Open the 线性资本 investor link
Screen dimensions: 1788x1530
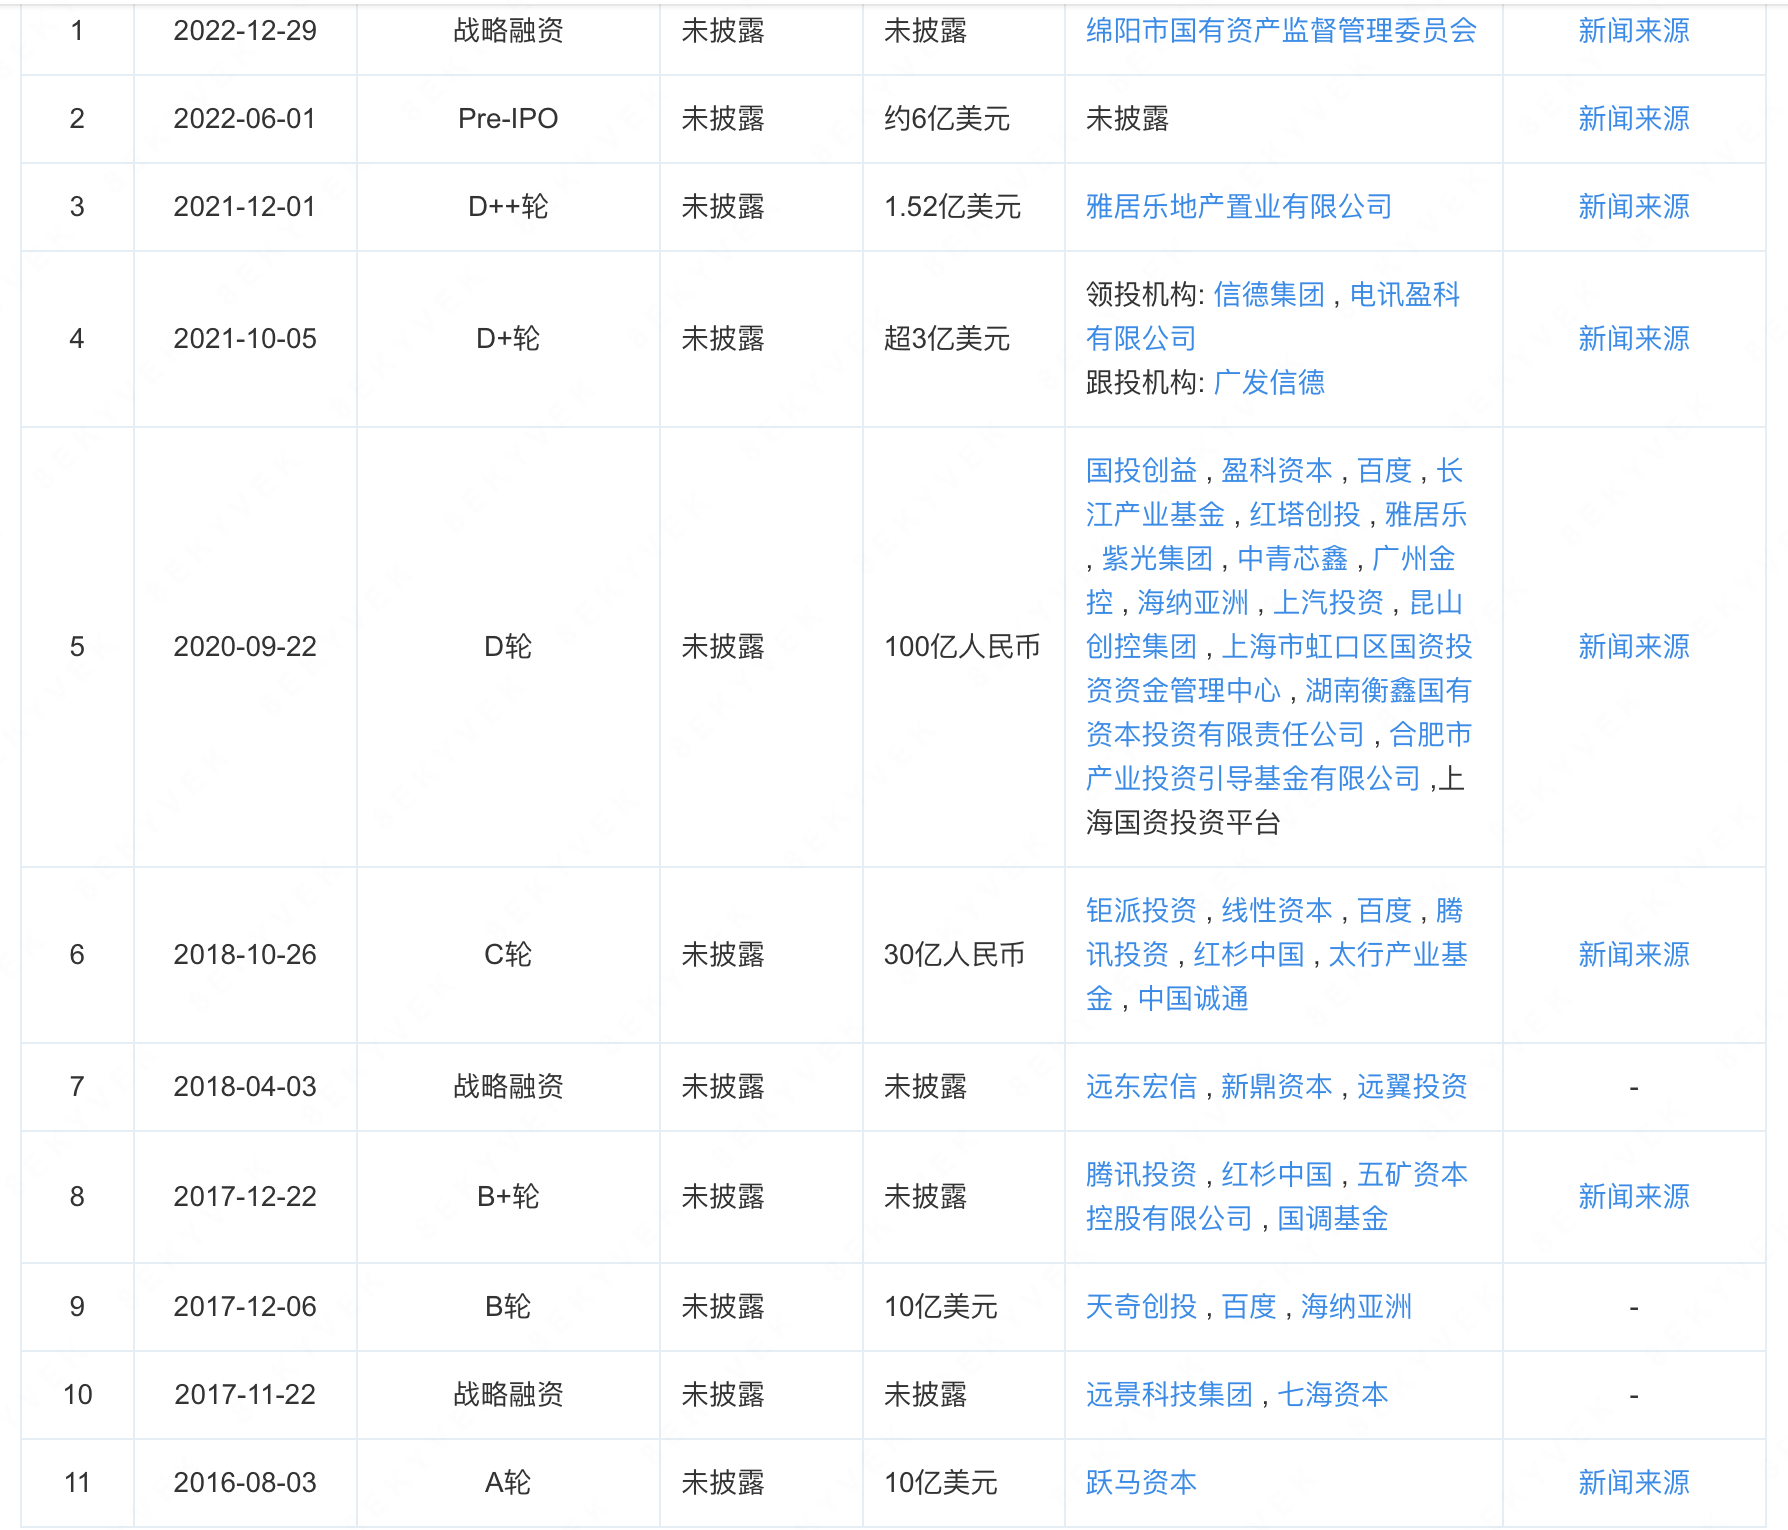pyautogui.click(x=1277, y=911)
